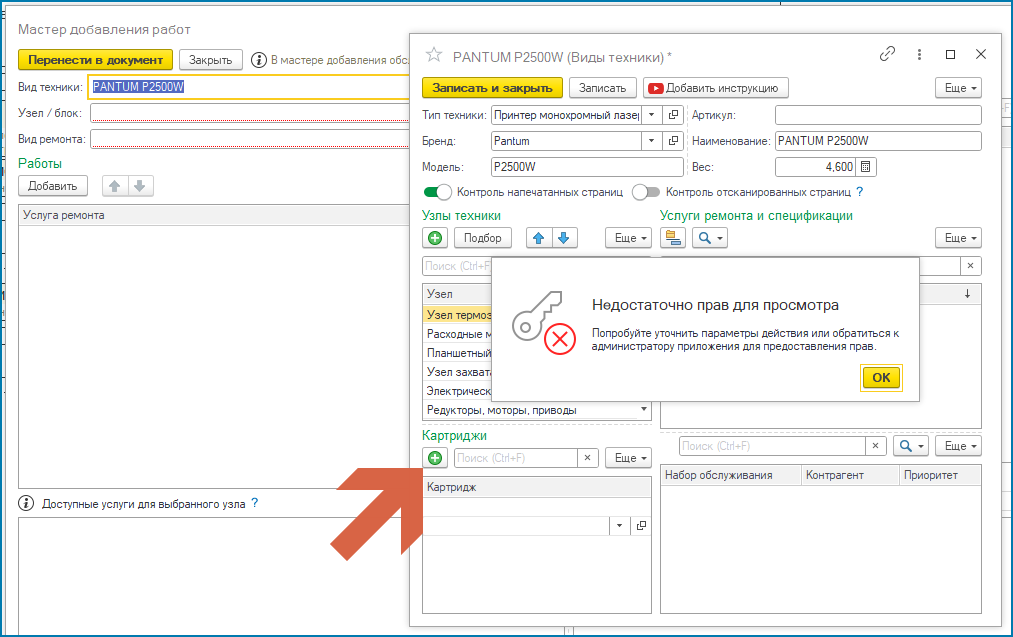The image size is (1013, 637).
Task: Click Модель field with P2500W
Action: [x=587, y=167]
